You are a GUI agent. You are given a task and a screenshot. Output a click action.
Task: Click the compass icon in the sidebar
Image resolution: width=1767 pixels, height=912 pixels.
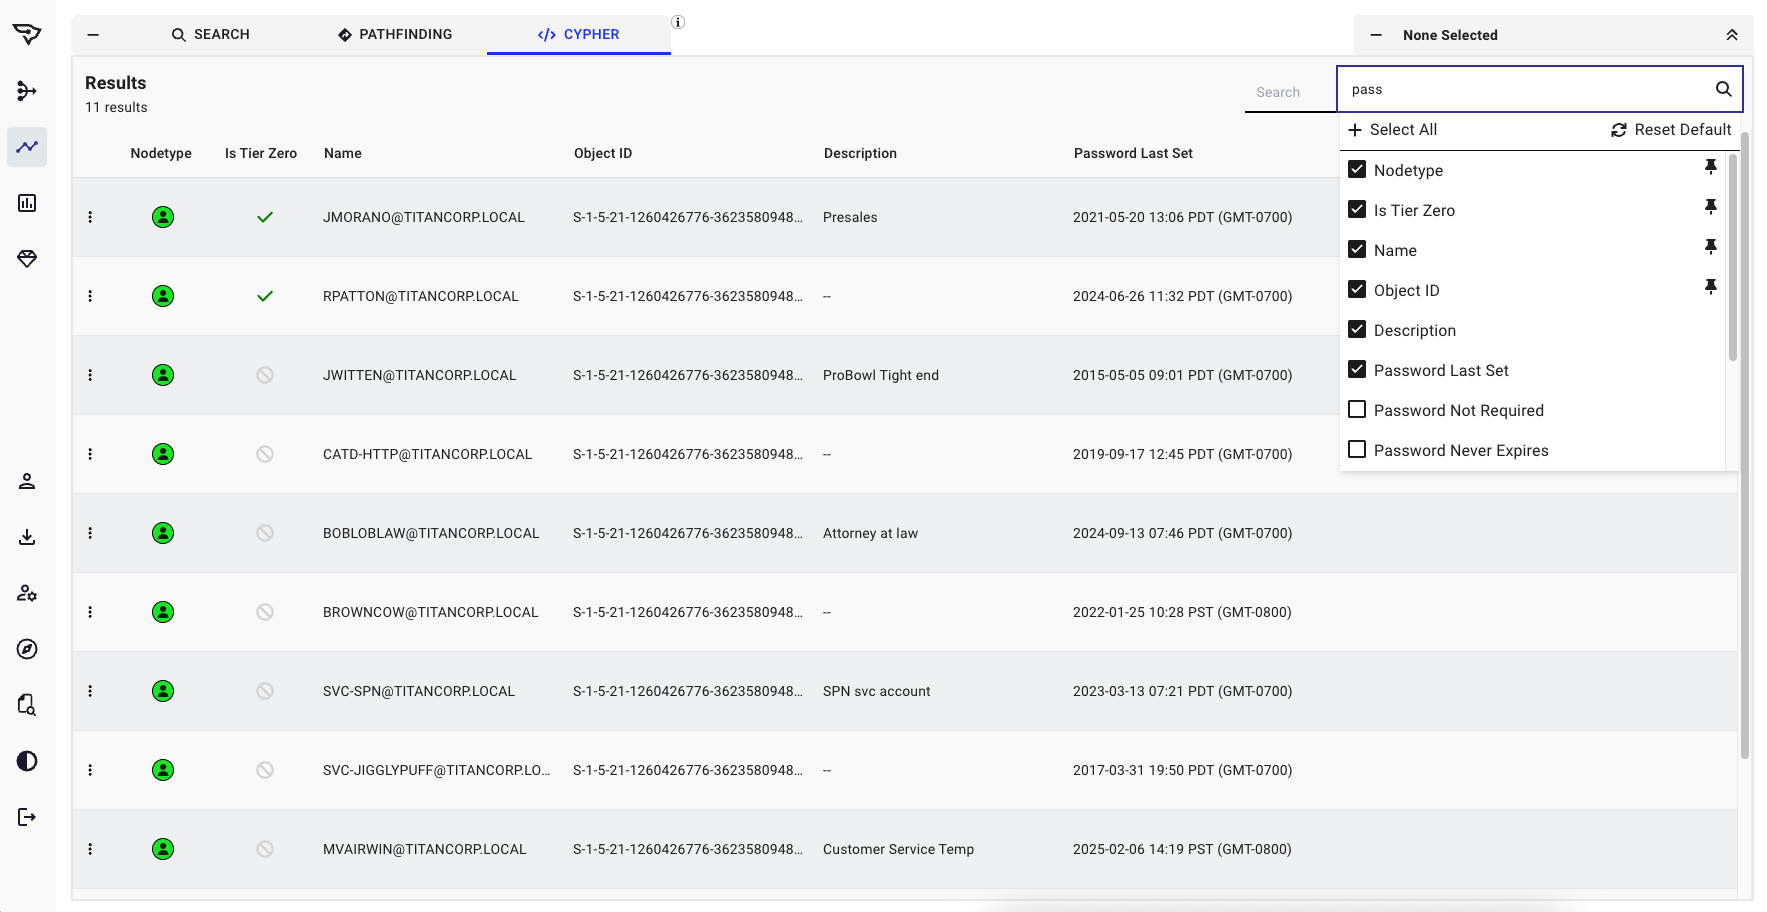coord(27,649)
